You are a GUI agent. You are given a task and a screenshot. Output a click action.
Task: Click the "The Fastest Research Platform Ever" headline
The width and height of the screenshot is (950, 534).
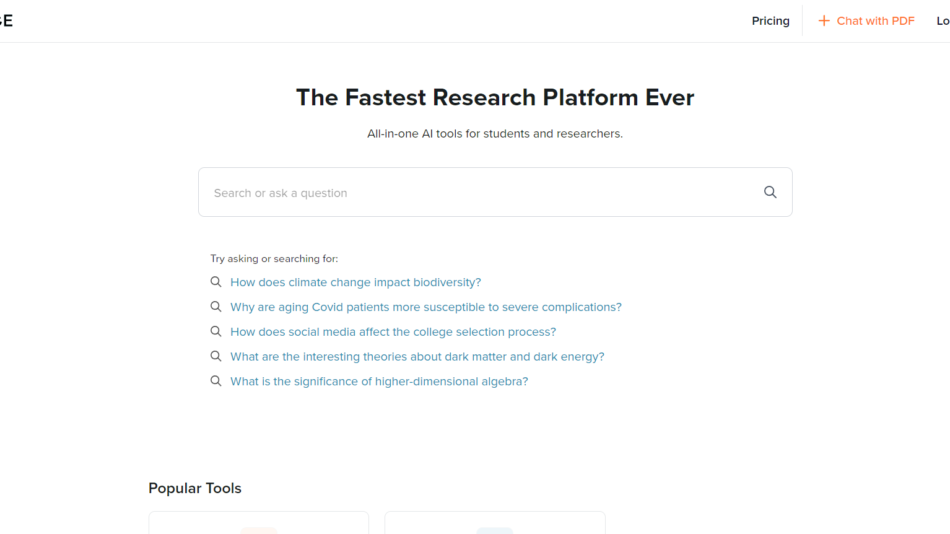(x=495, y=97)
